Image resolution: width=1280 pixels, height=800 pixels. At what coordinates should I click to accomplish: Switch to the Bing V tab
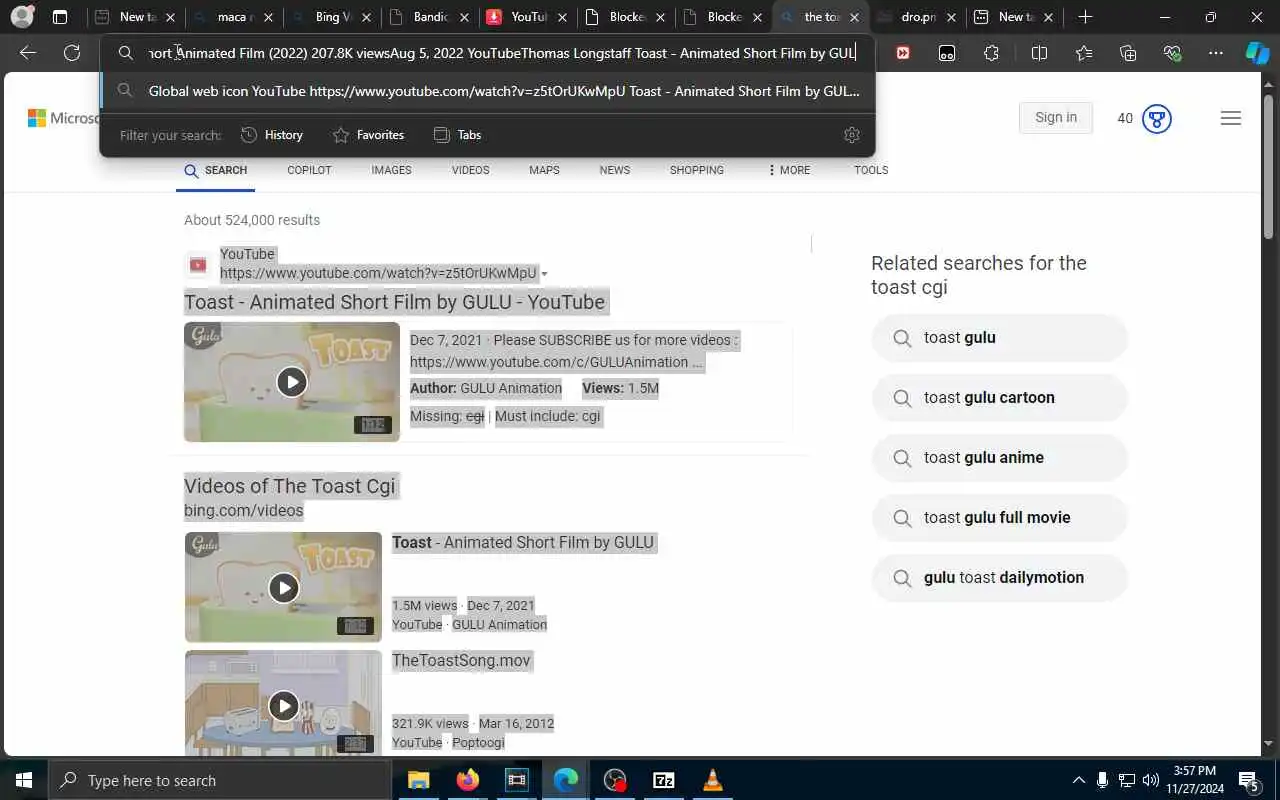(x=332, y=17)
